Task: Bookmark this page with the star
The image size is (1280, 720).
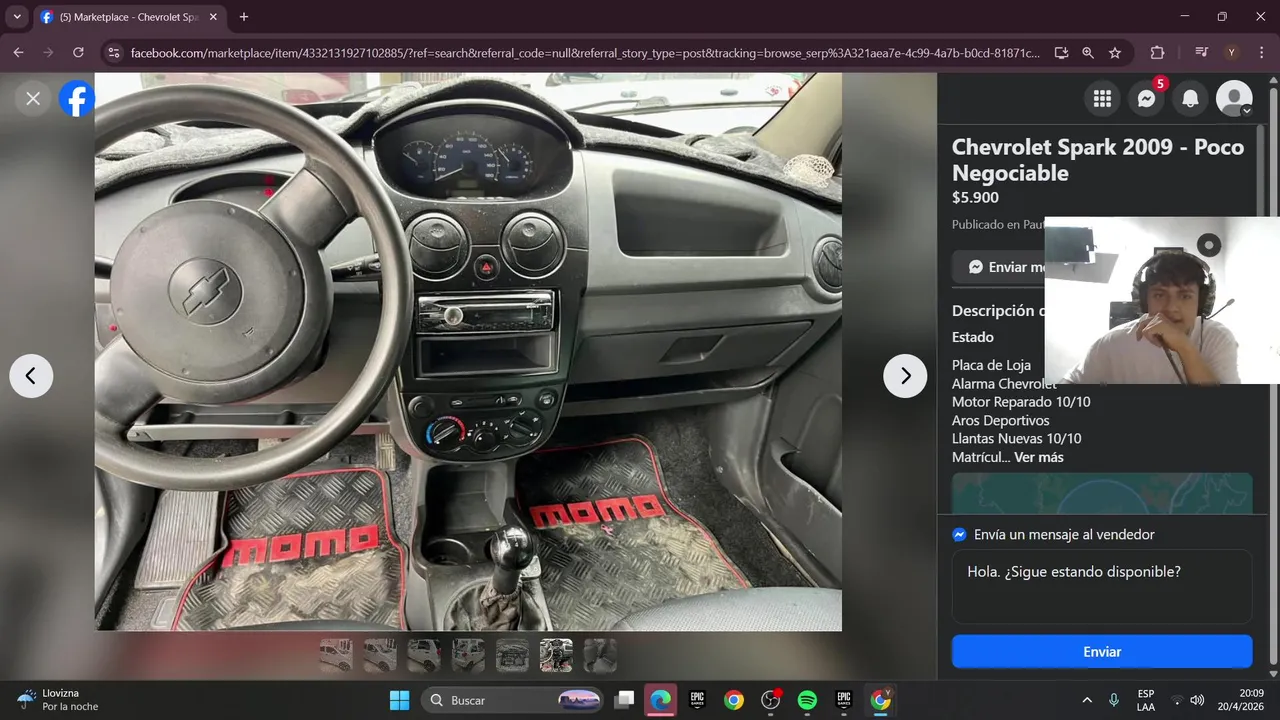Action: tap(1115, 53)
